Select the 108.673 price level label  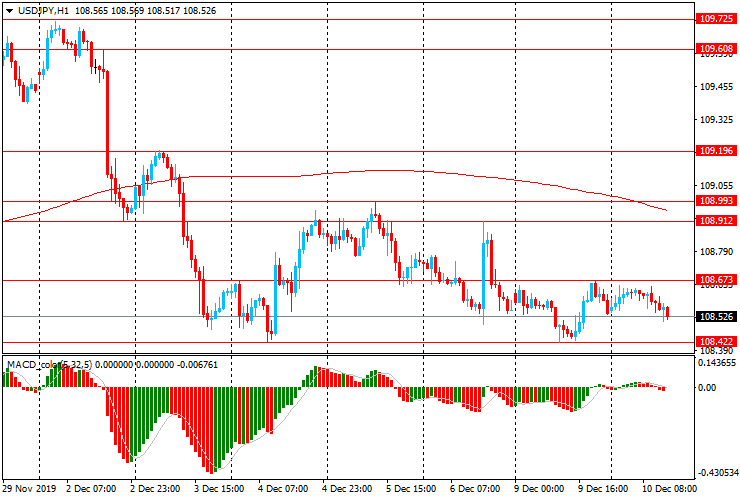click(716, 280)
